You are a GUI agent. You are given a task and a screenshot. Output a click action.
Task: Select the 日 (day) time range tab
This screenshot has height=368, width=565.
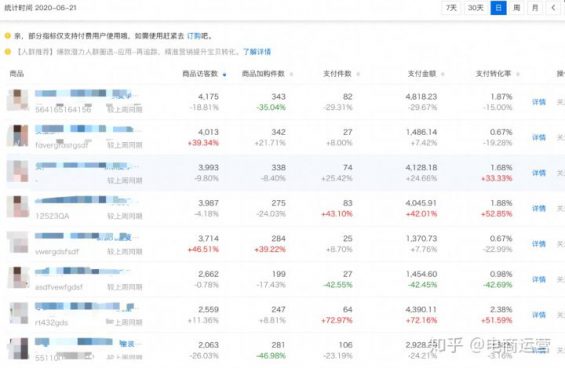click(498, 8)
